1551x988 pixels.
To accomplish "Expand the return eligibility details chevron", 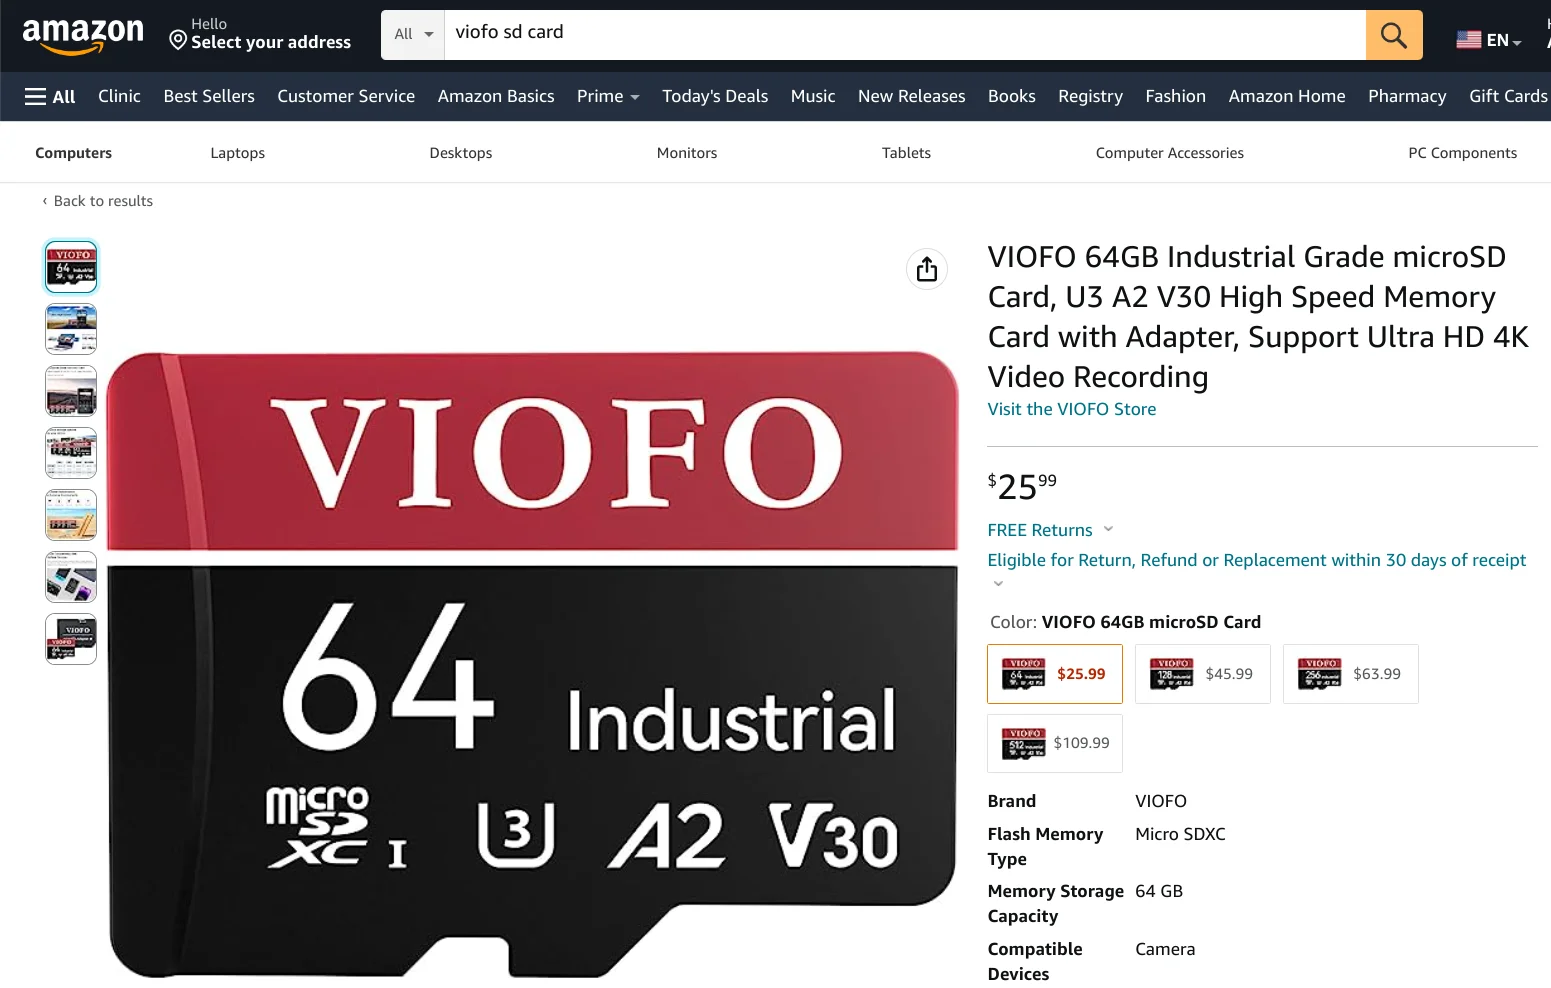I will 998,583.
